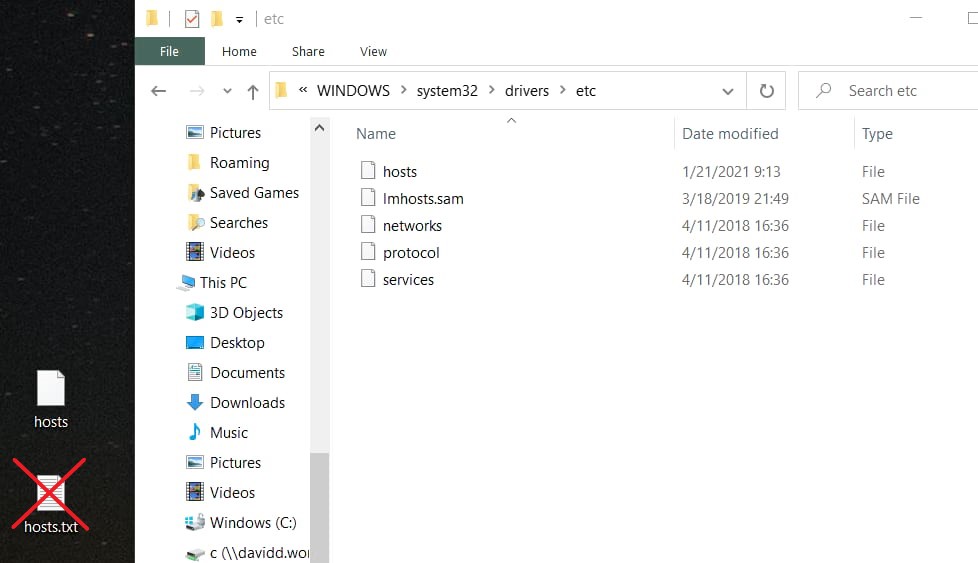Open the Music folder in sidebar
This screenshot has width=978, height=563.
coord(228,433)
